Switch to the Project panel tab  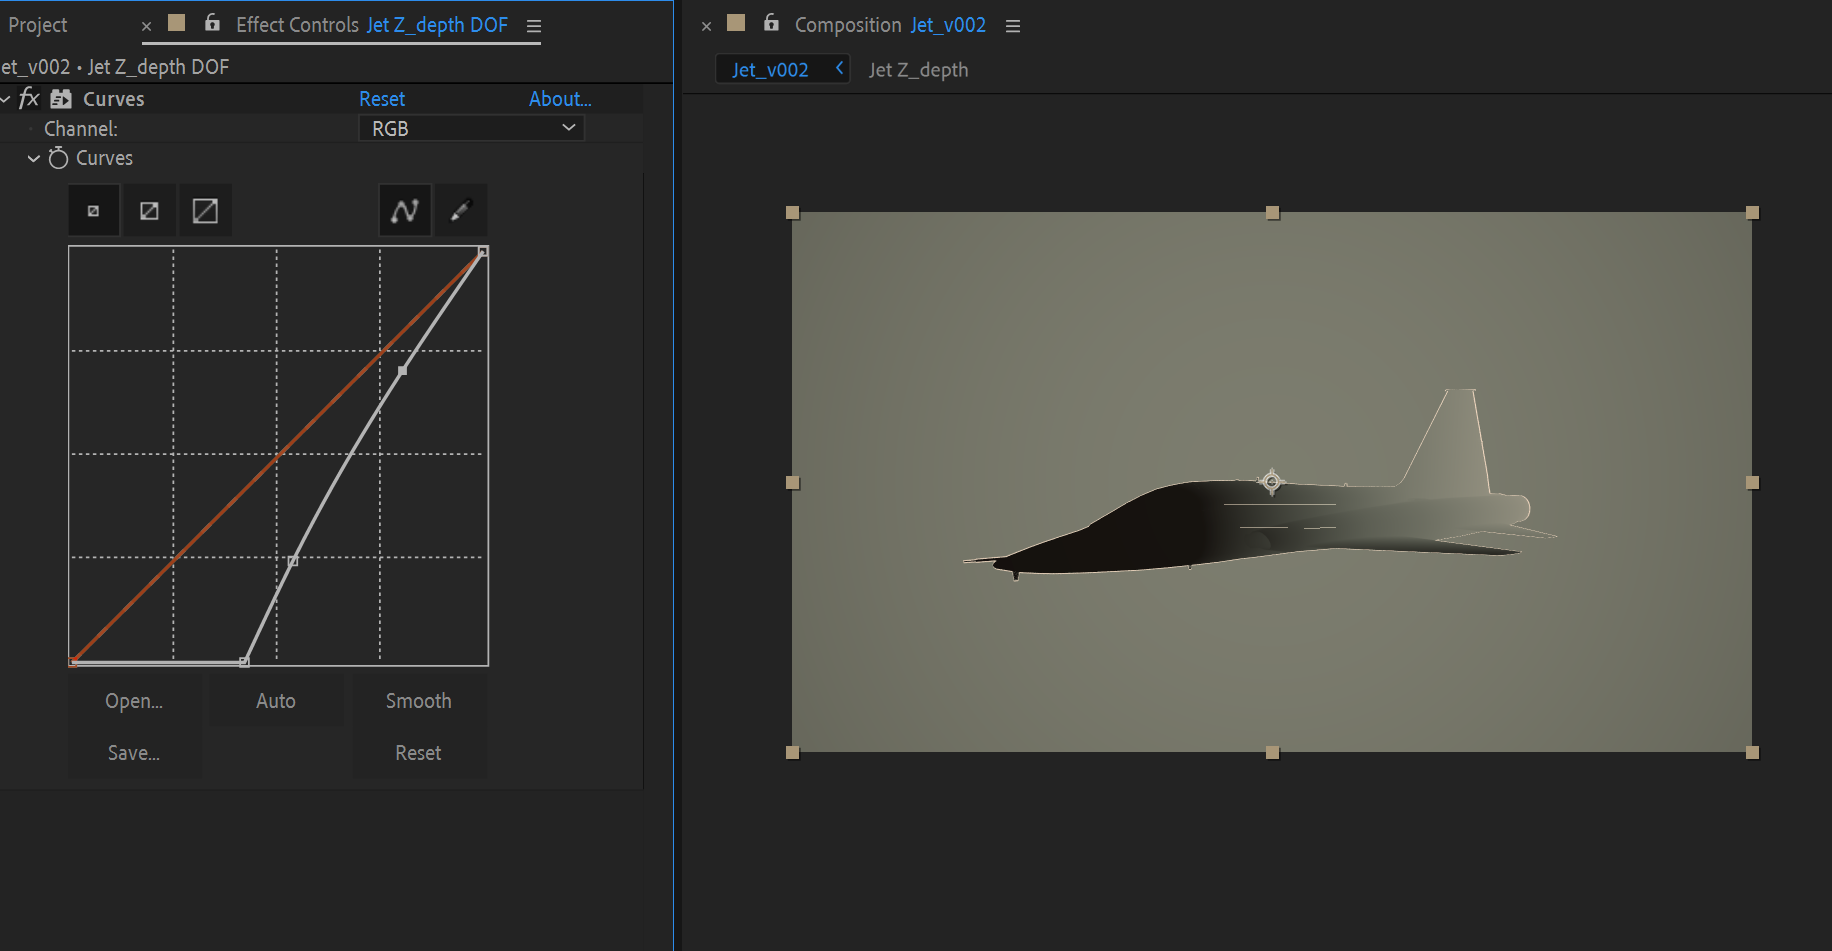[x=38, y=25]
